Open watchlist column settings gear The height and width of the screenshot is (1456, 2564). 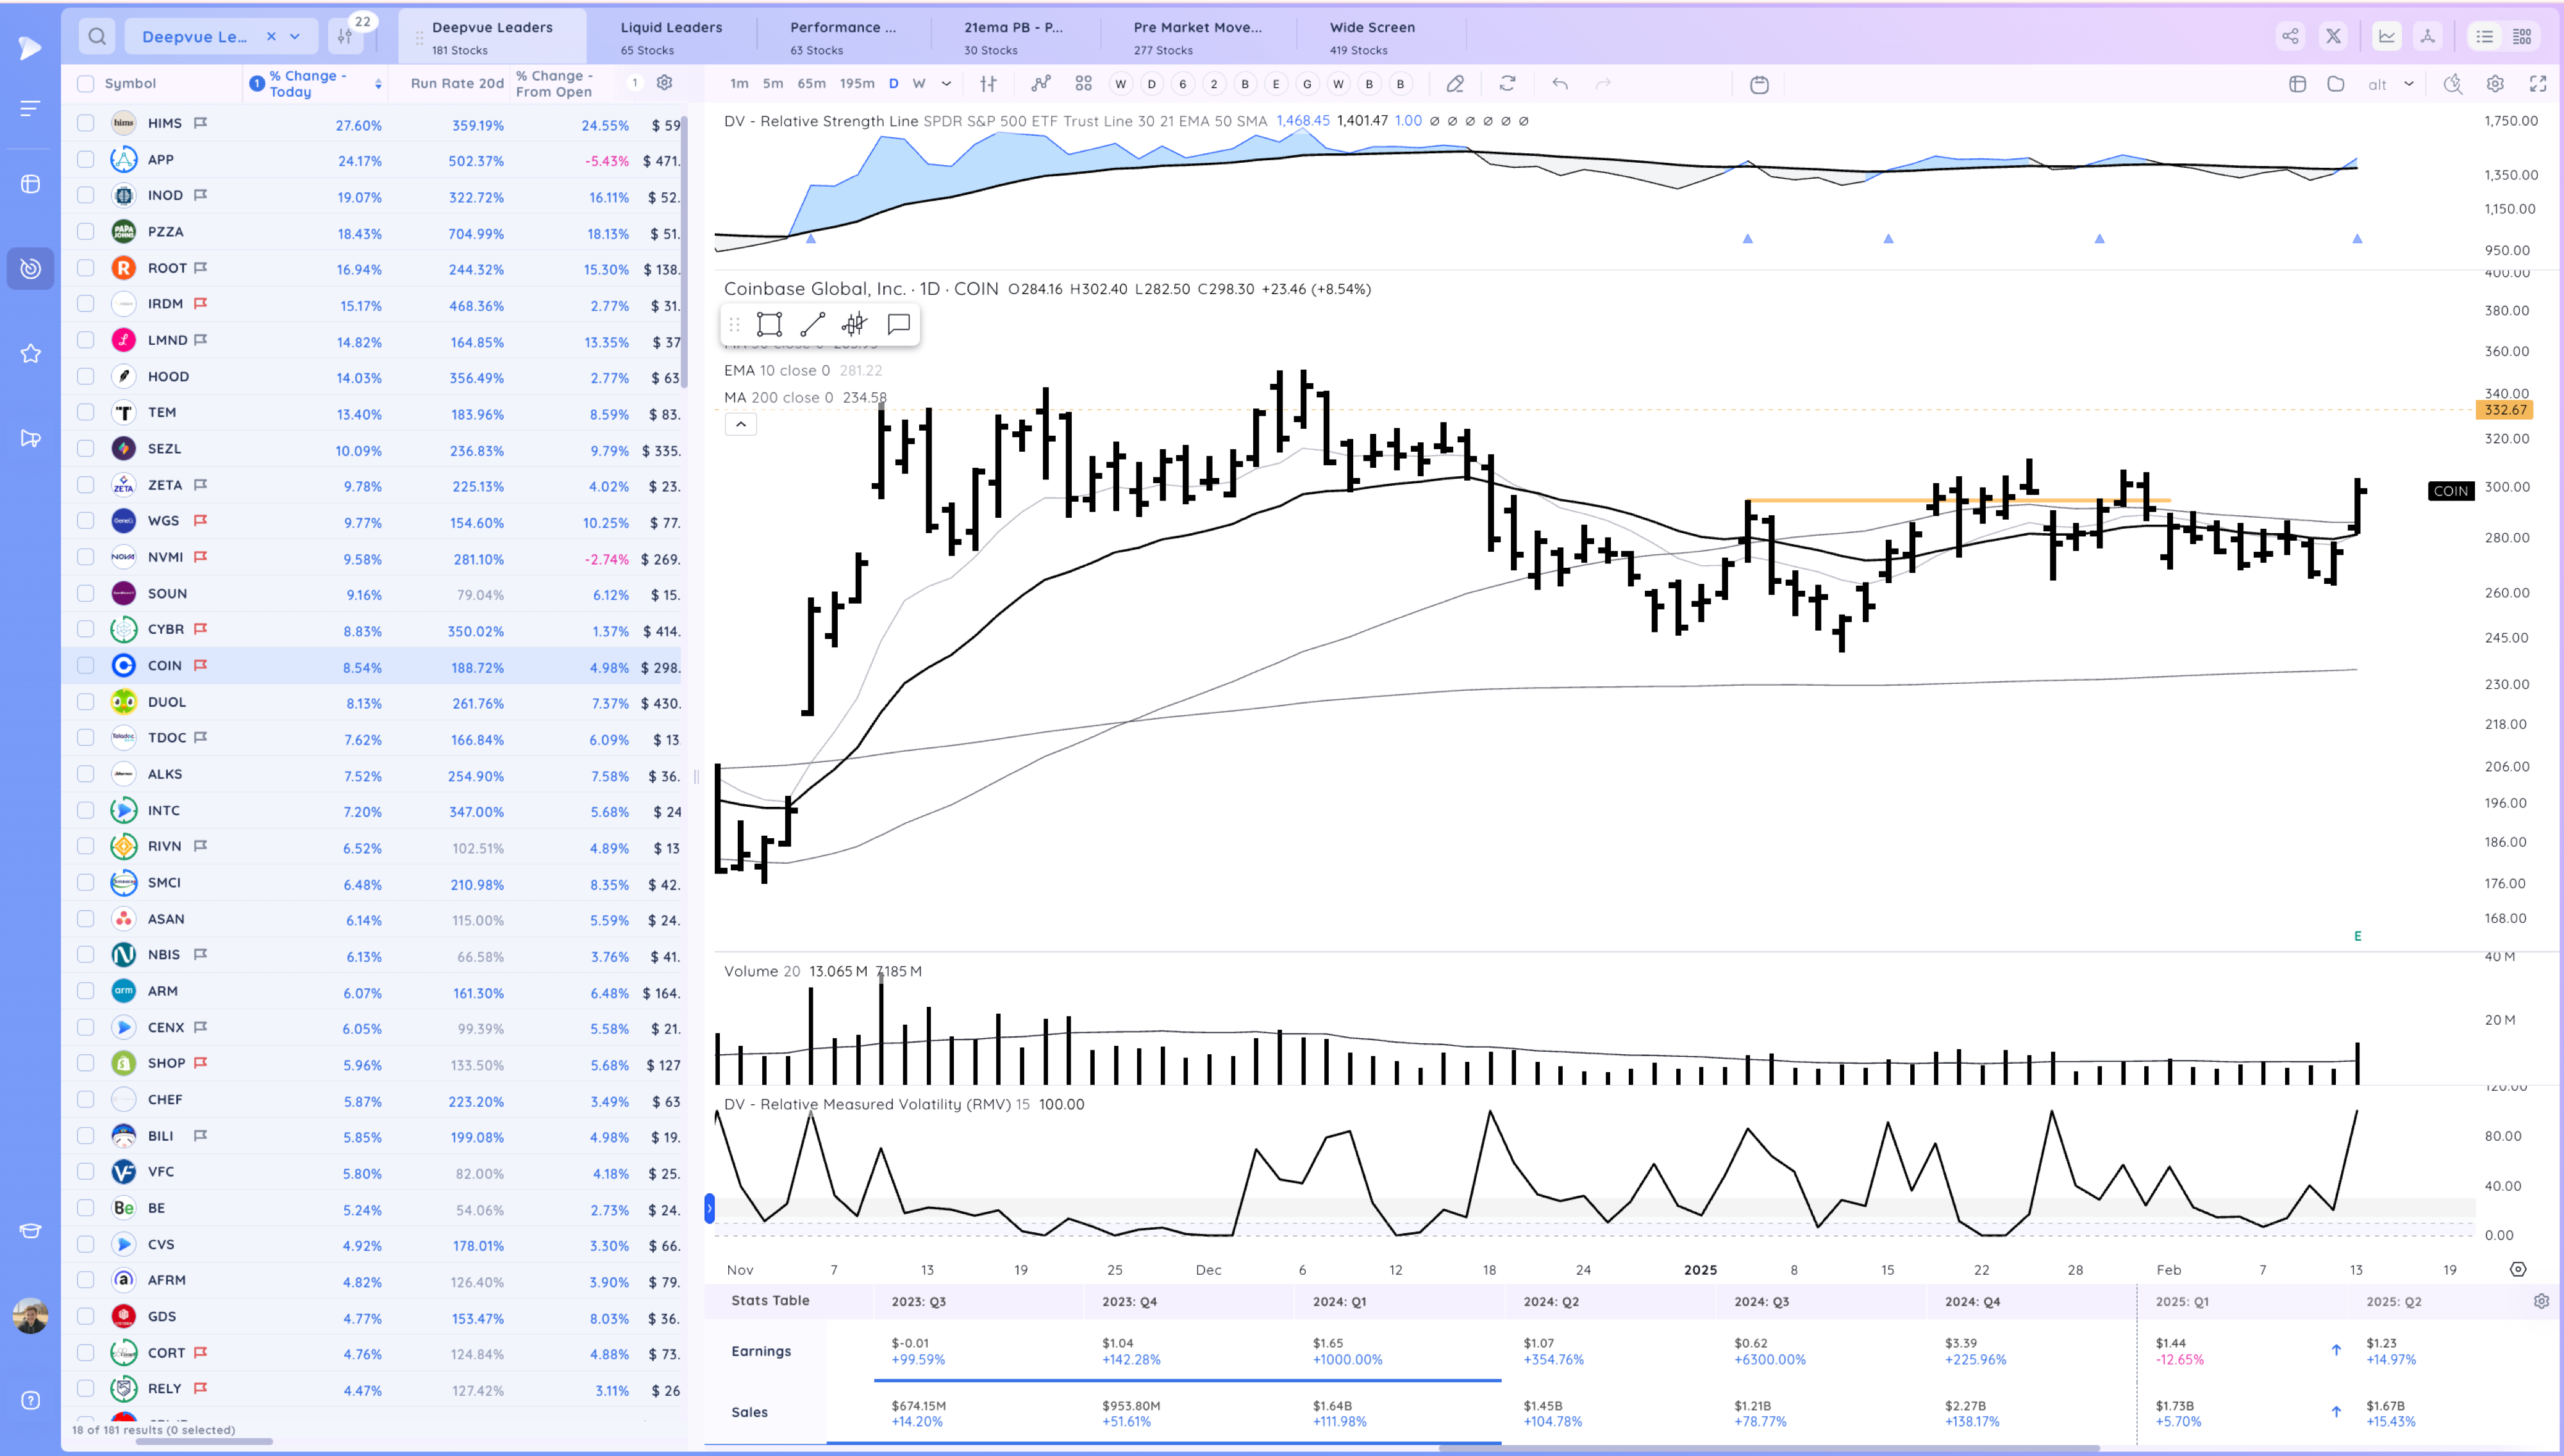tap(664, 83)
